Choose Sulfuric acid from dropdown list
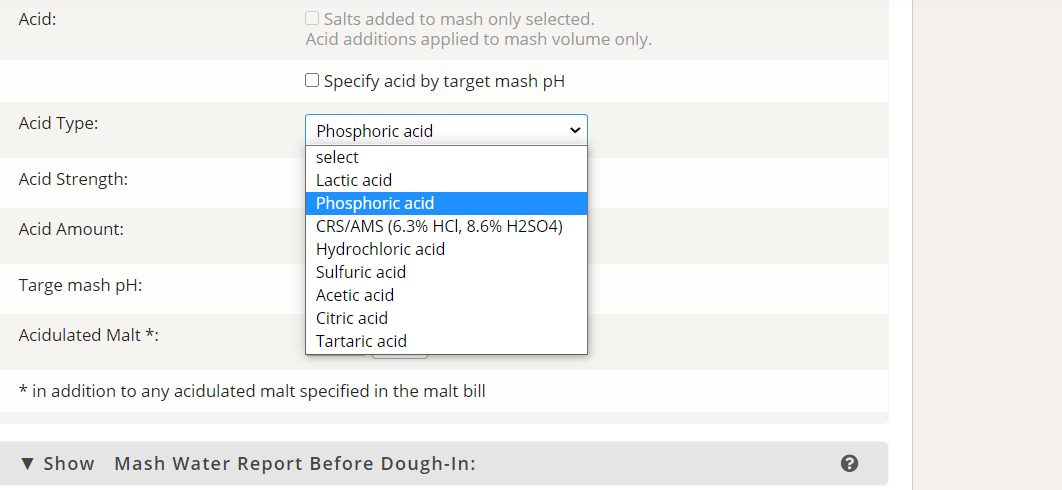 (446, 272)
